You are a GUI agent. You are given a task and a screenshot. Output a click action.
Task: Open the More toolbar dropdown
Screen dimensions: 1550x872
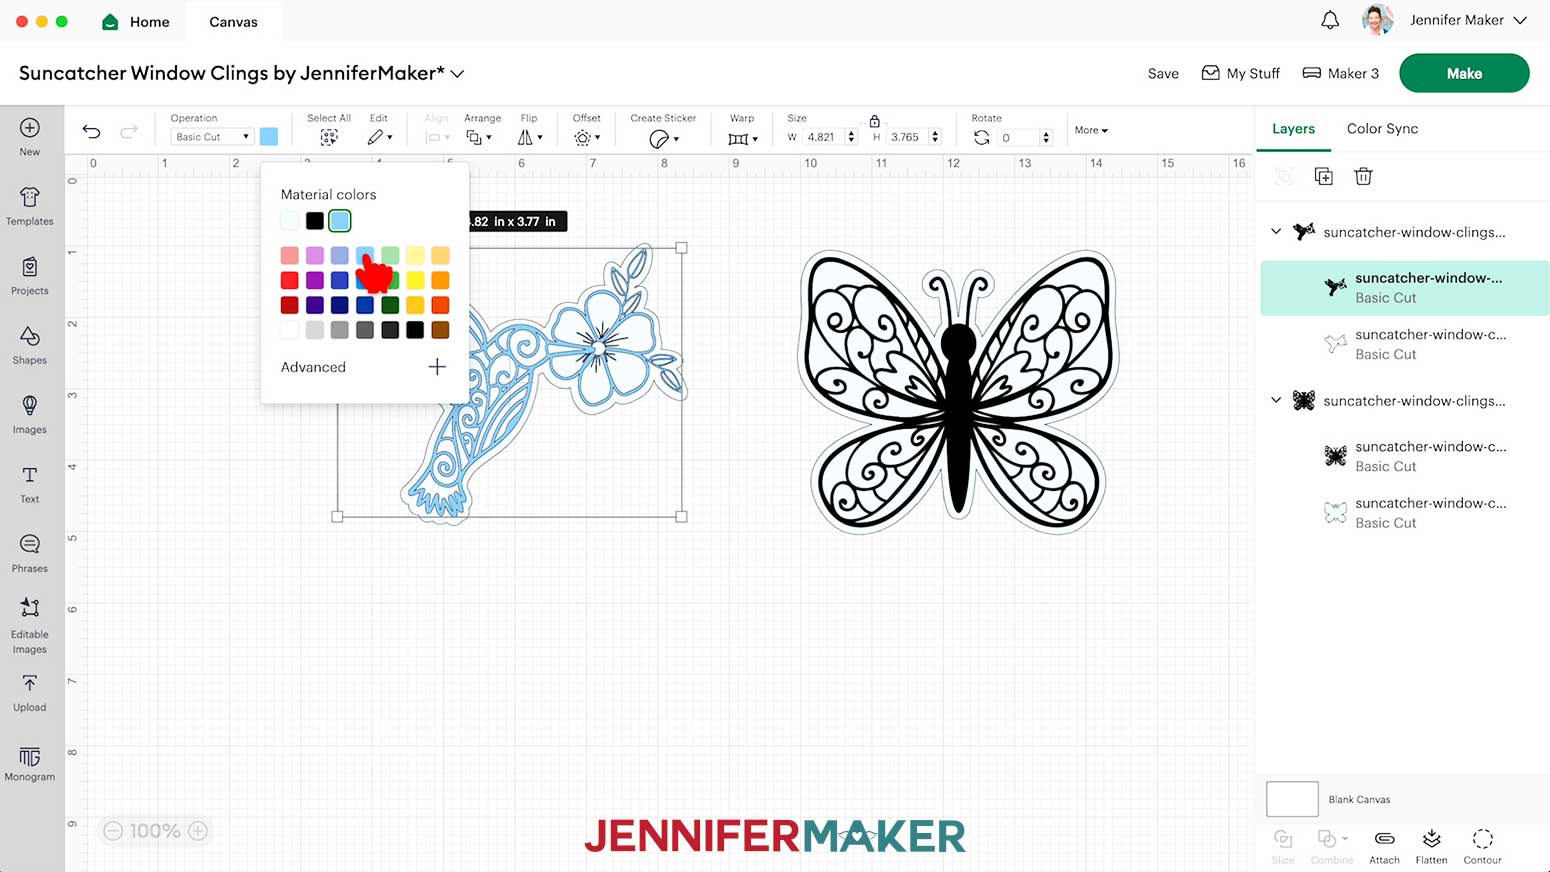(1091, 130)
